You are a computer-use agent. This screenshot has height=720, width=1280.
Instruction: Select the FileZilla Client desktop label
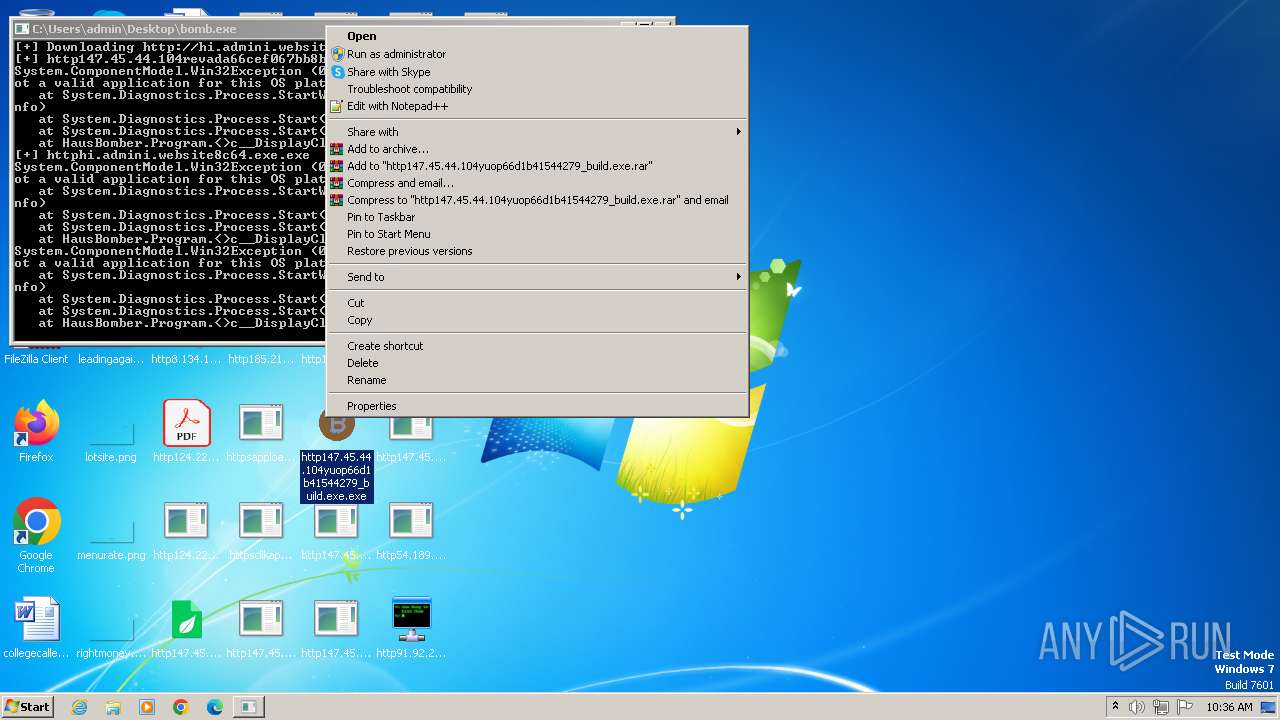pyautogui.click(x=36, y=359)
